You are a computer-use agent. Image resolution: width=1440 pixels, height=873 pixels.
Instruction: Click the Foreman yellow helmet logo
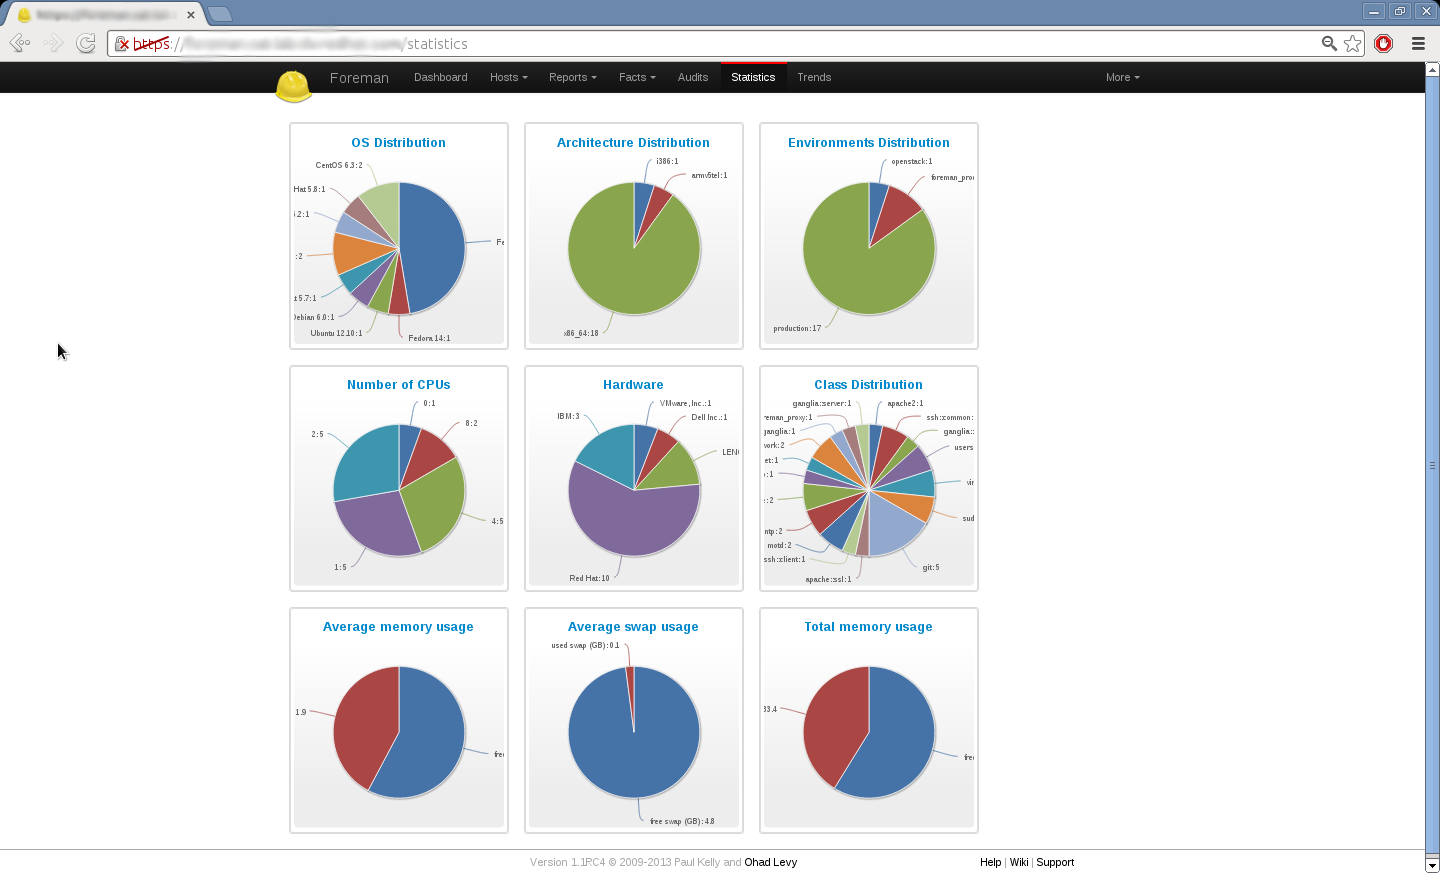coord(293,85)
